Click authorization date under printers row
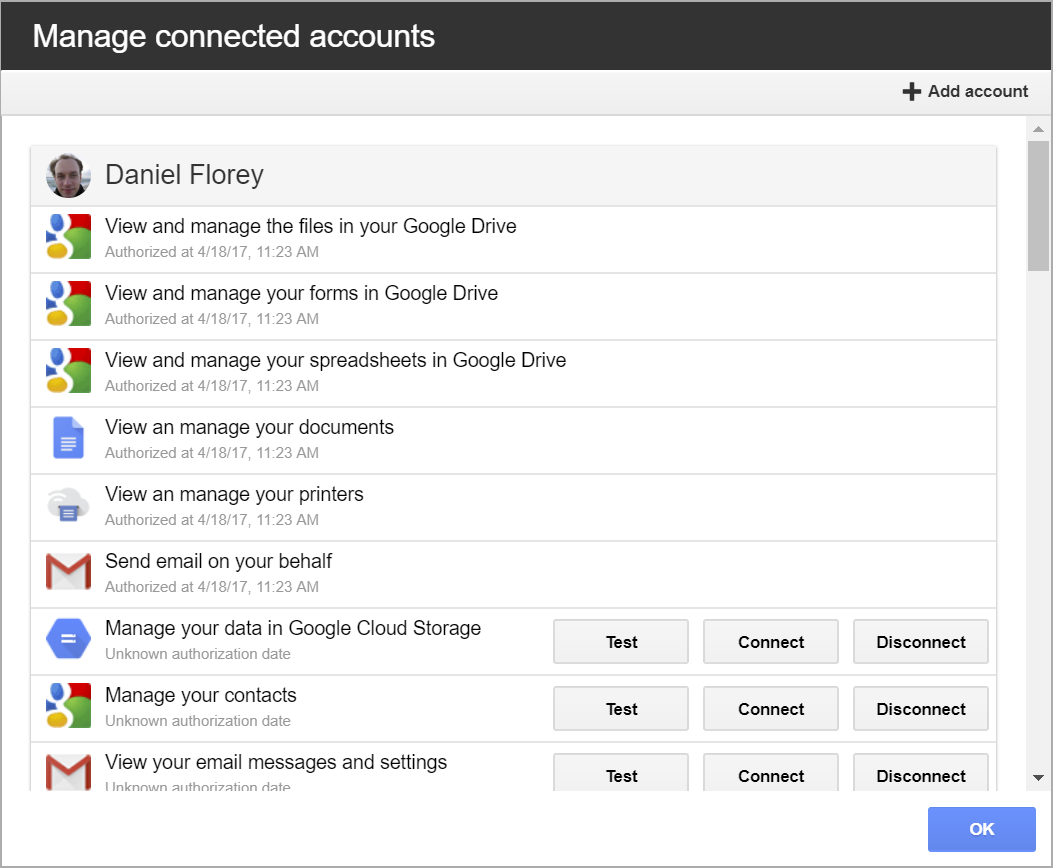This screenshot has height=868, width=1053. tap(212, 520)
